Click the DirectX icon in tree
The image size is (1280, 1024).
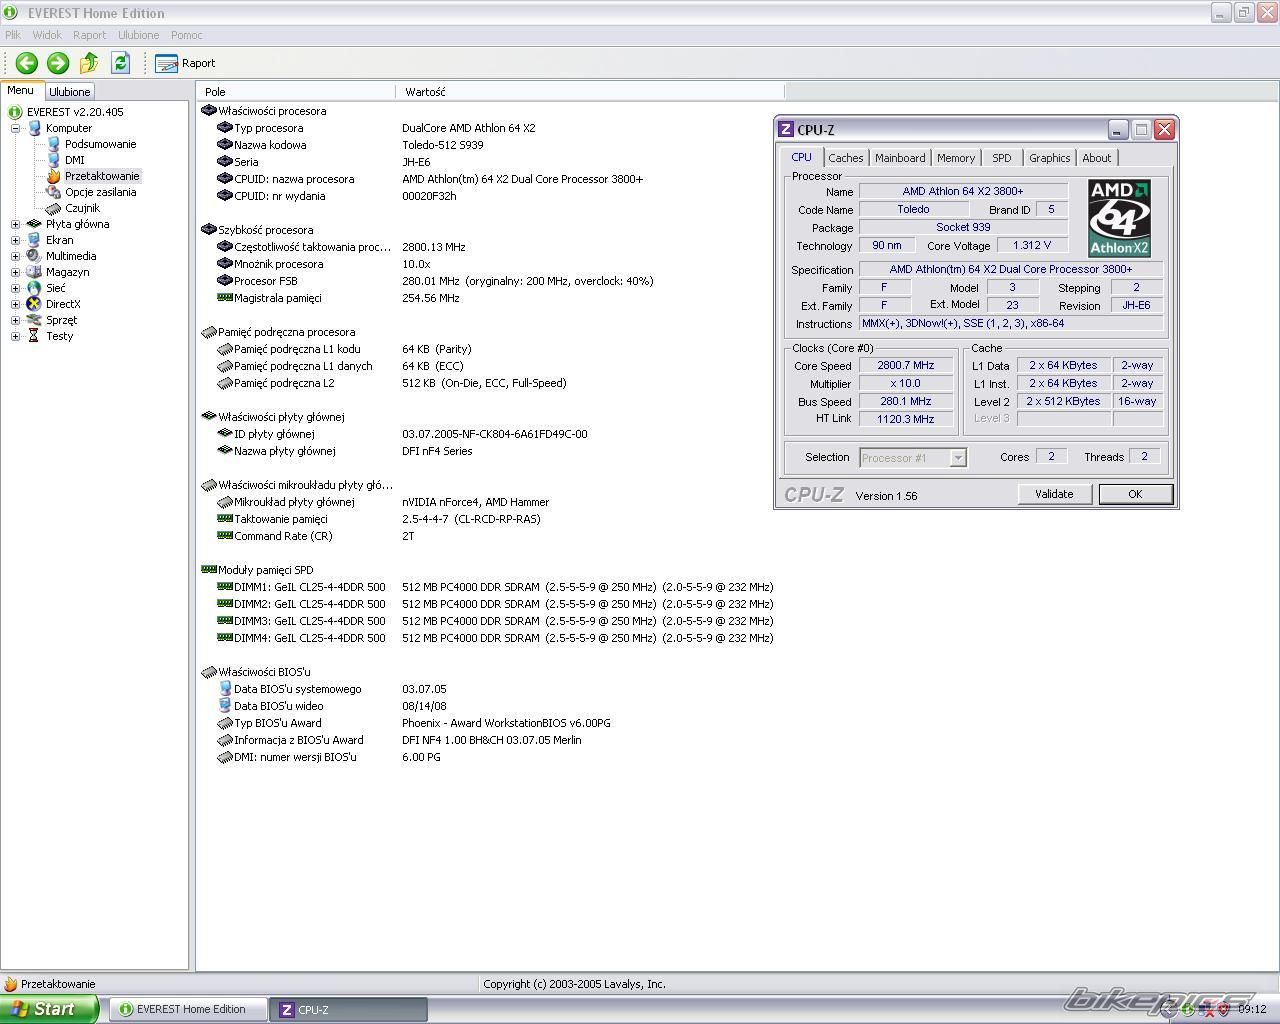click(35, 304)
